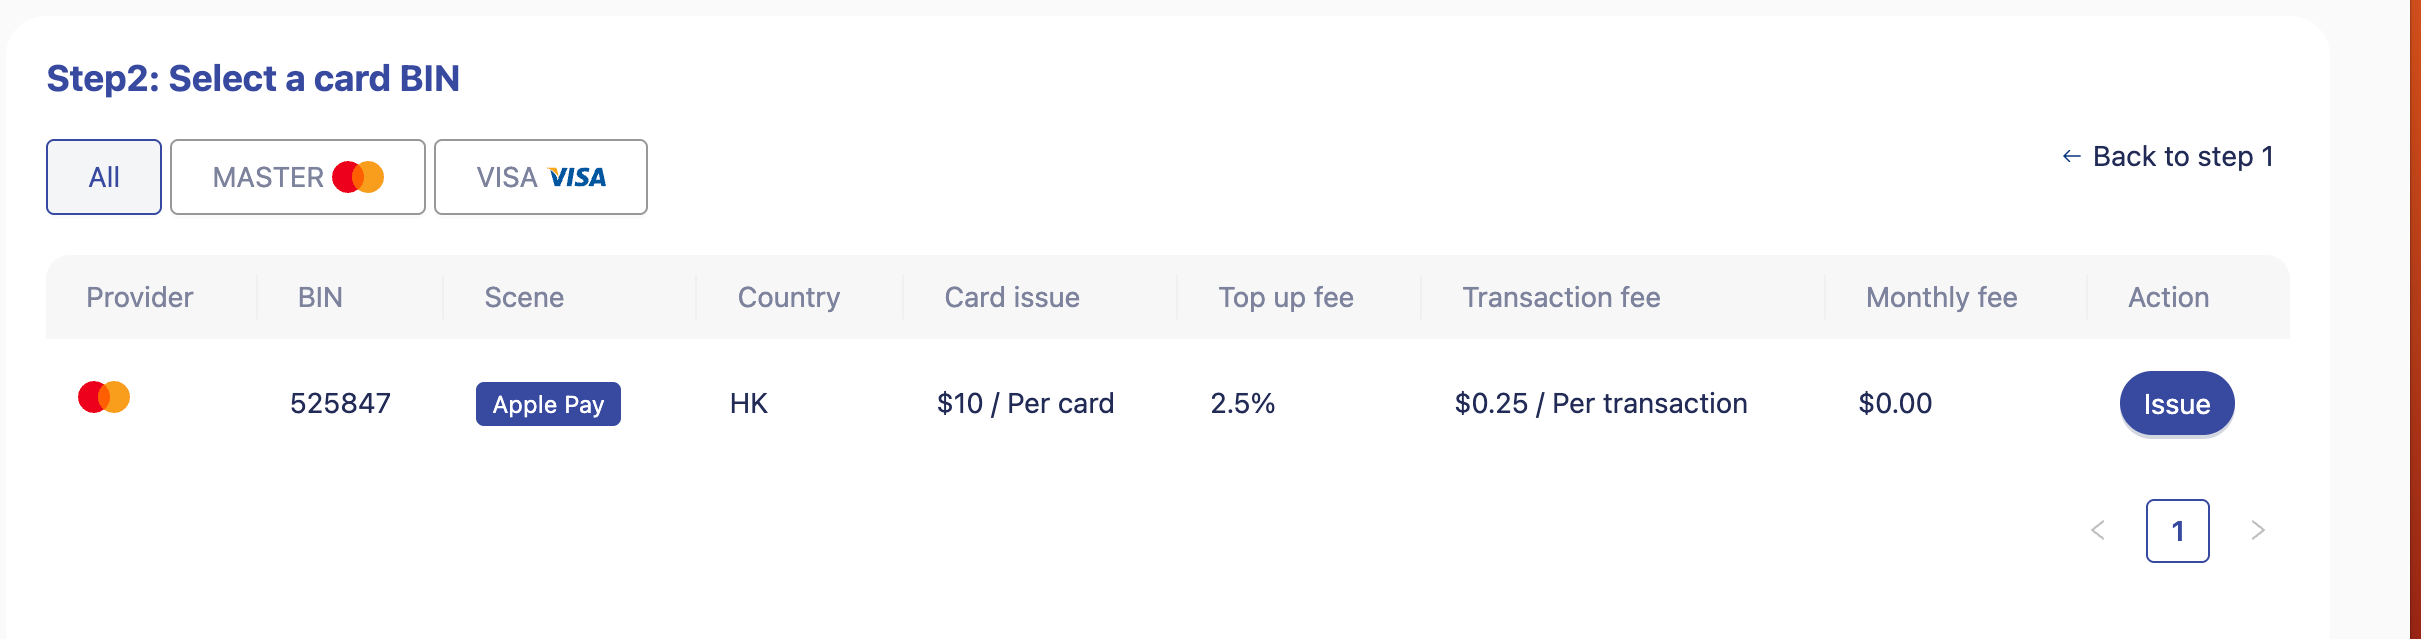This screenshot has width=2422, height=640.
Task: Click the Mastercard logo in MASTER filter
Action: pyautogui.click(x=358, y=177)
